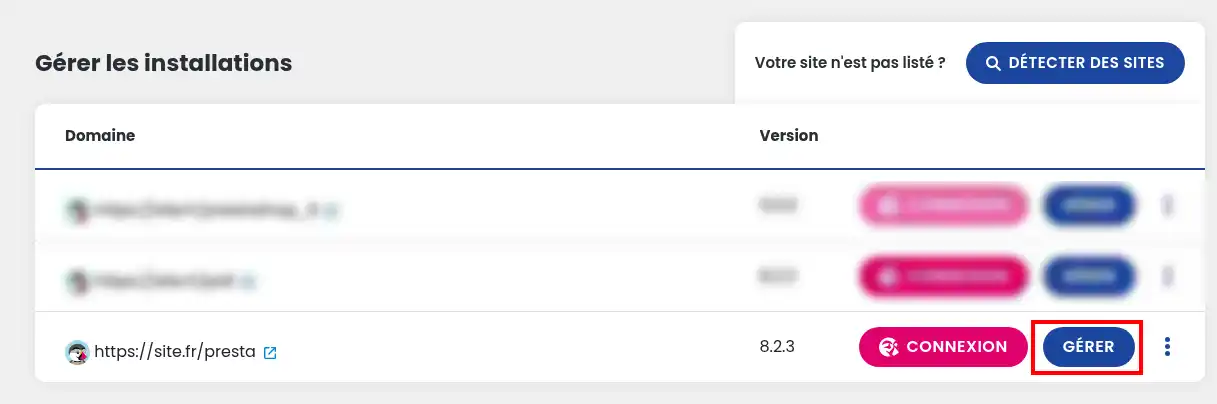Open external link icon in second blurred row
This screenshot has height=404, width=1217.
(249, 283)
